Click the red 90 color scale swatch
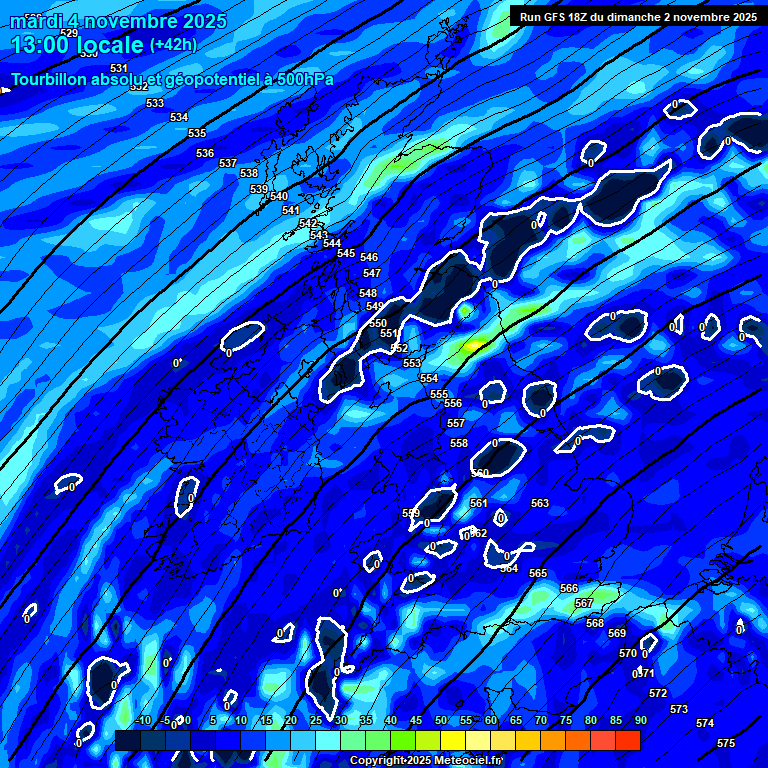 tap(628, 740)
